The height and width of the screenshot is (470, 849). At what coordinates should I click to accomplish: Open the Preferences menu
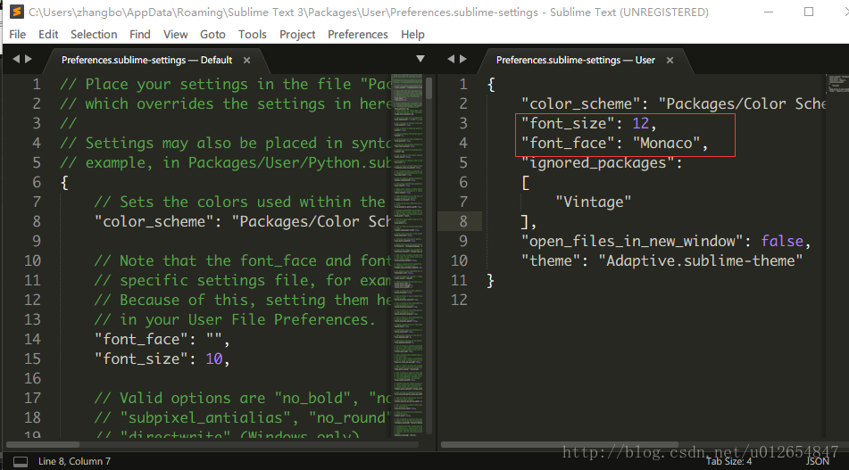pyautogui.click(x=357, y=34)
